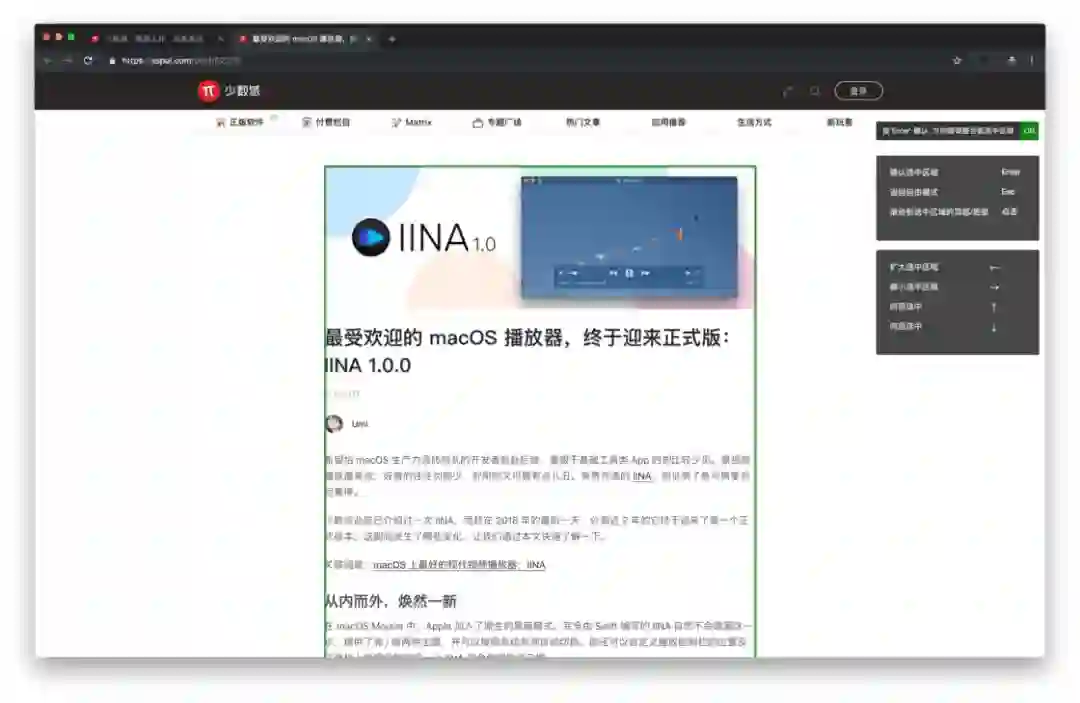Bookmark this page with the star icon
Image resolution: width=1080 pixels, height=703 pixels.
[x=957, y=61]
